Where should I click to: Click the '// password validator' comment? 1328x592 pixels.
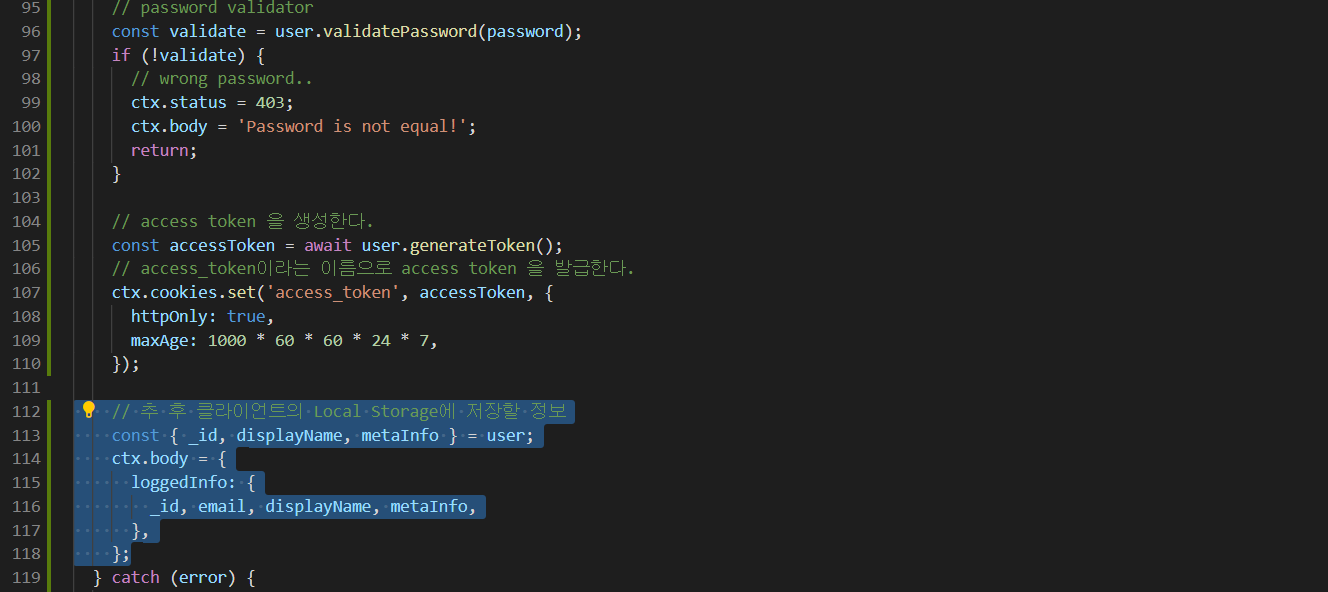click(x=212, y=8)
